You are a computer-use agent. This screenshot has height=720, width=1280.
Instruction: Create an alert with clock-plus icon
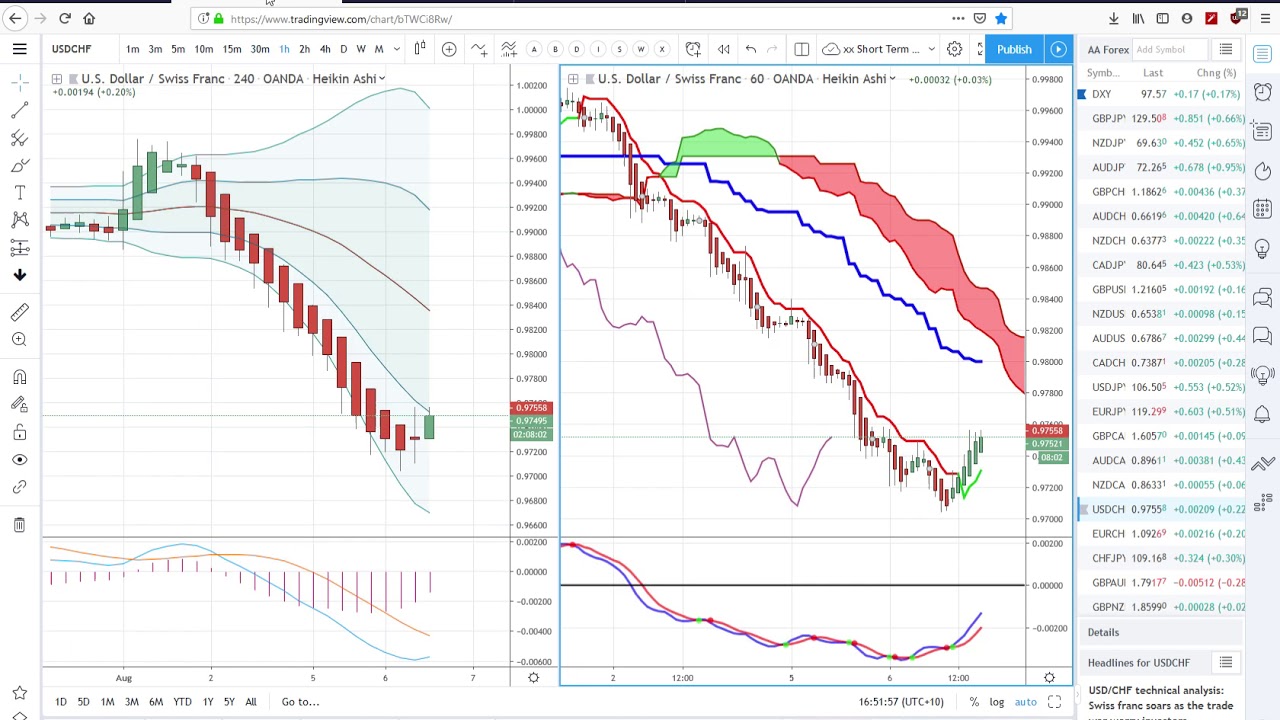point(693,48)
